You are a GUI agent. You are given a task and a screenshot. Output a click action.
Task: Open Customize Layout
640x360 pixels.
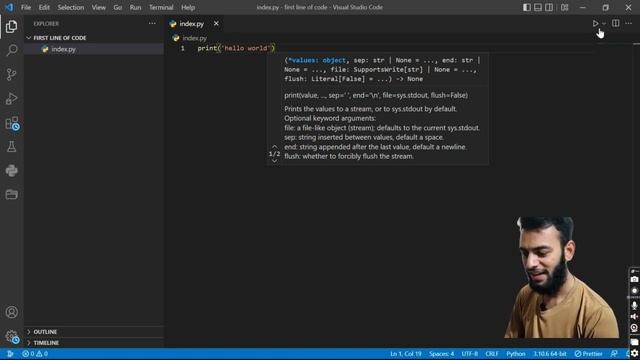(x=564, y=7)
